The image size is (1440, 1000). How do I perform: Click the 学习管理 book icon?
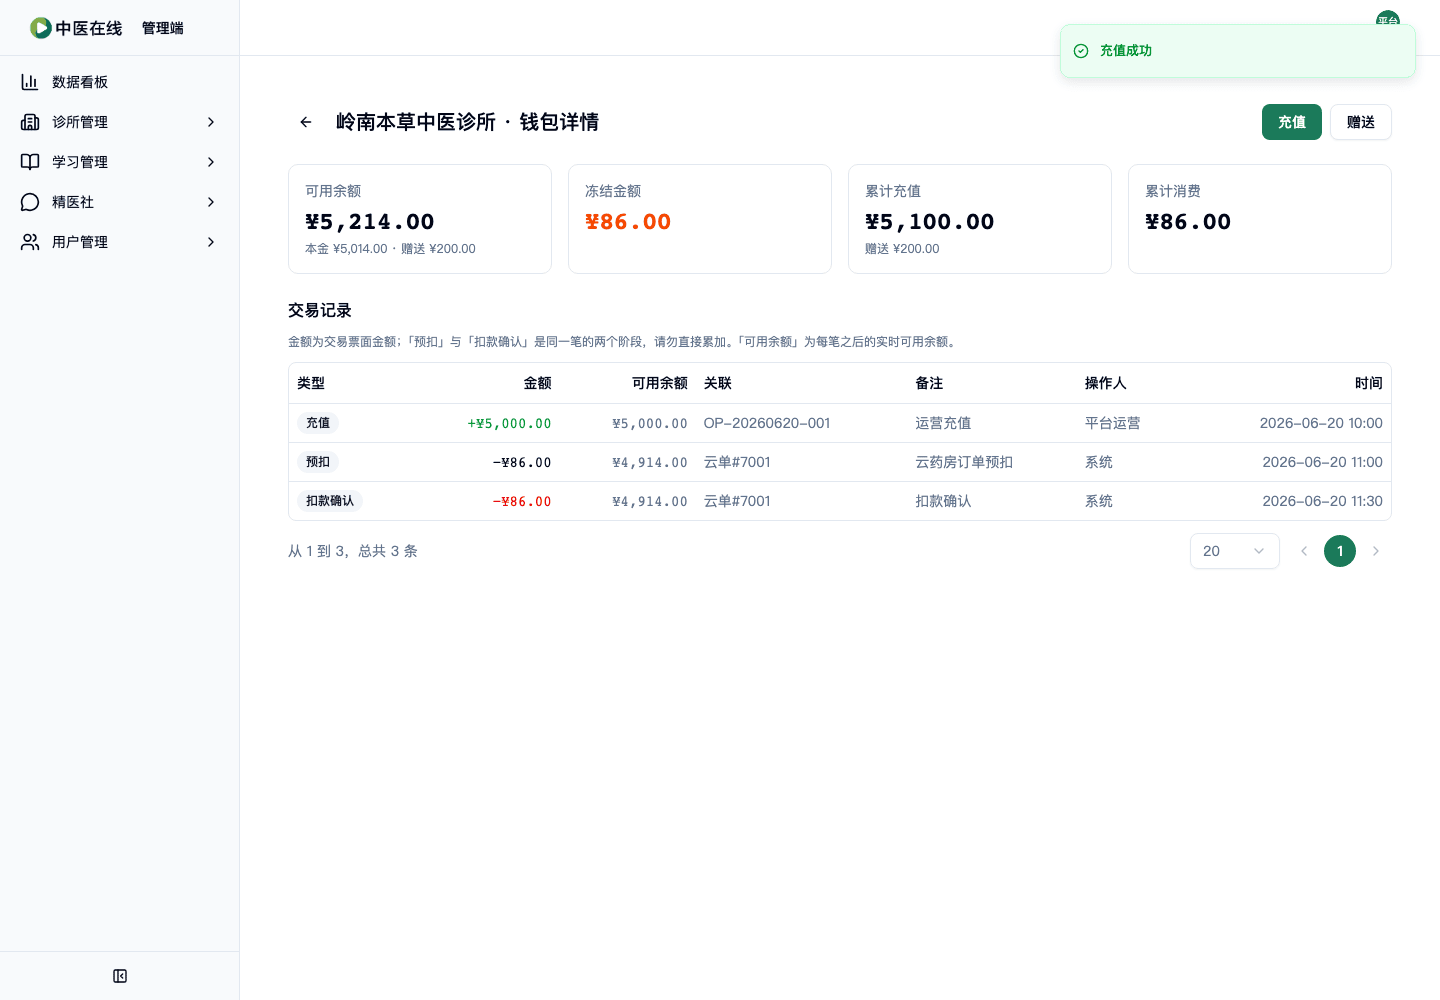point(30,162)
